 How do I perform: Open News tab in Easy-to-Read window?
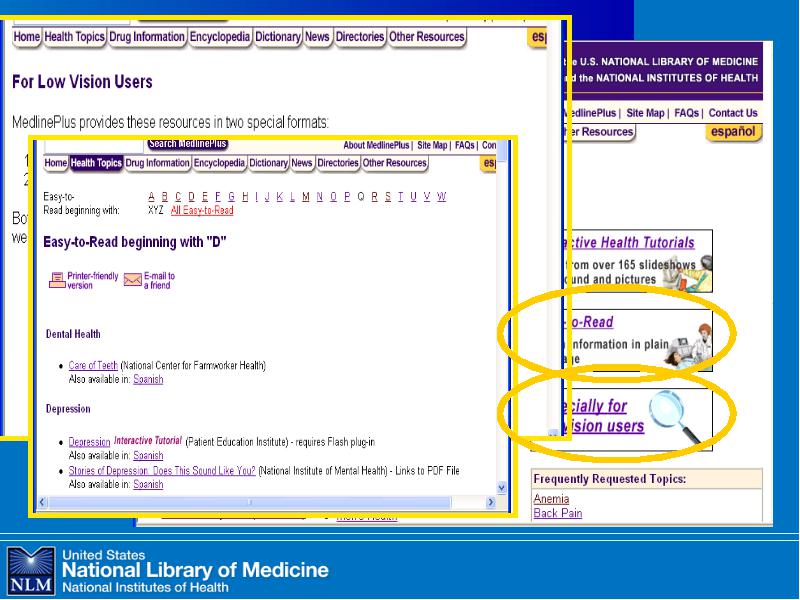click(302, 163)
